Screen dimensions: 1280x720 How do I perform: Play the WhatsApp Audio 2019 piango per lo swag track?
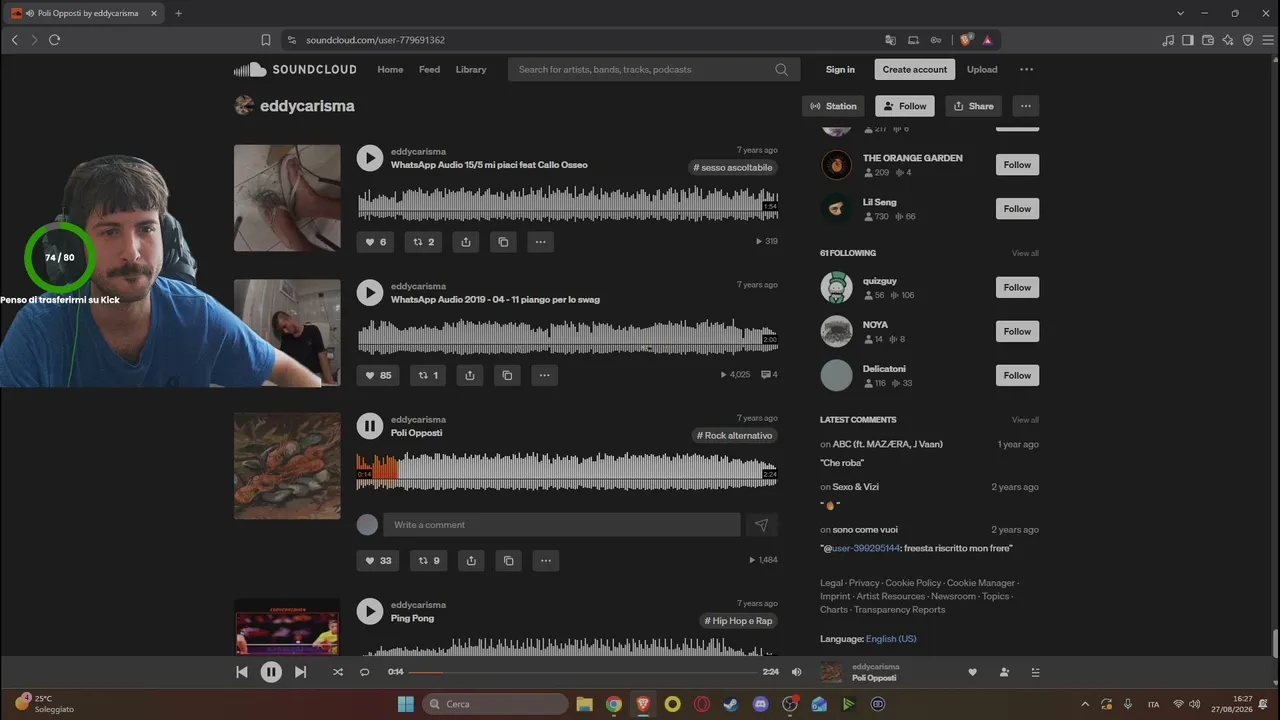click(x=370, y=292)
